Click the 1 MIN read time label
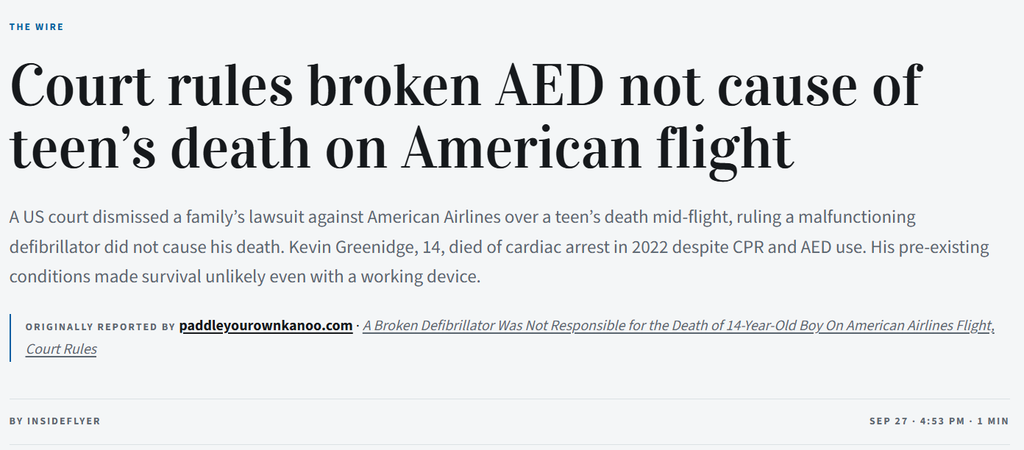 (x=993, y=421)
